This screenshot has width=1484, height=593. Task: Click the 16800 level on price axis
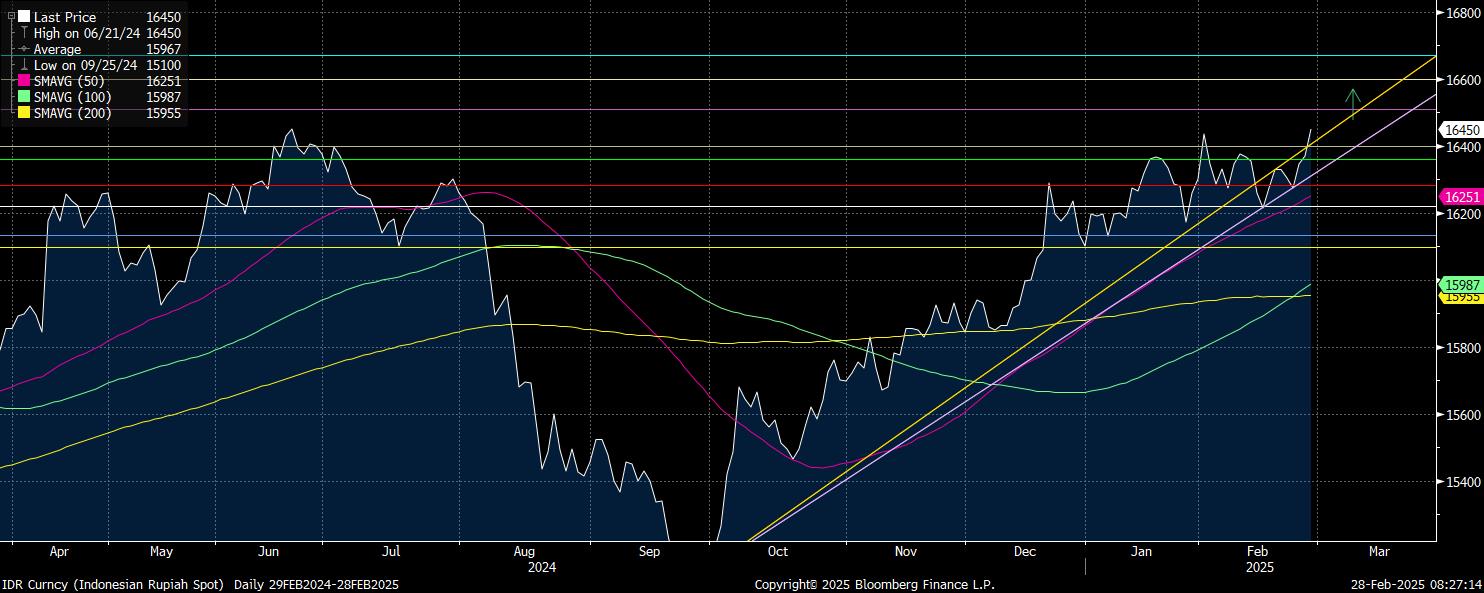tap(1459, 13)
